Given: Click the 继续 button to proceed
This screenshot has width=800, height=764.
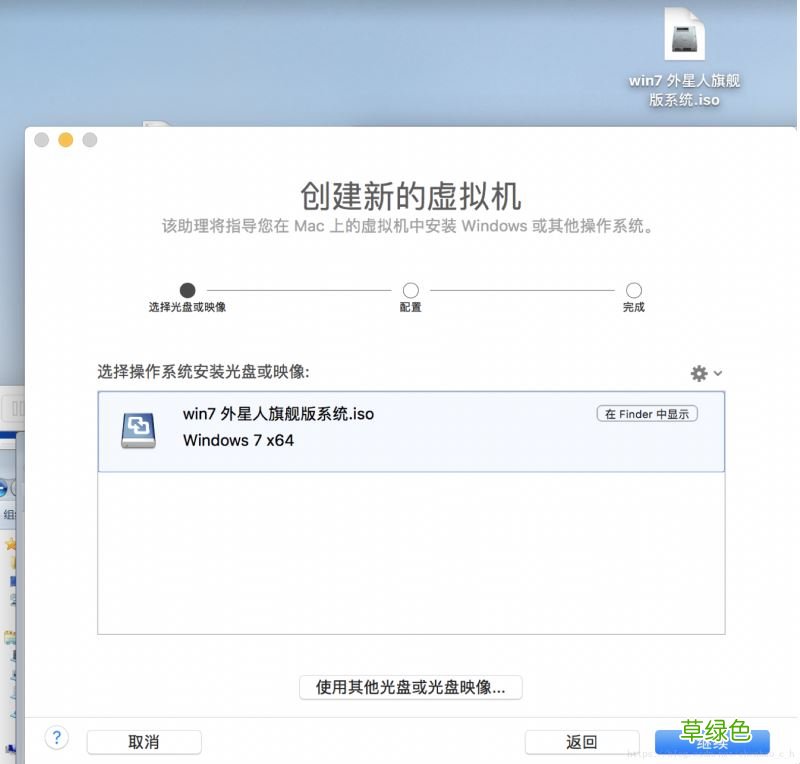Looking at the screenshot, I should [712, 743].
